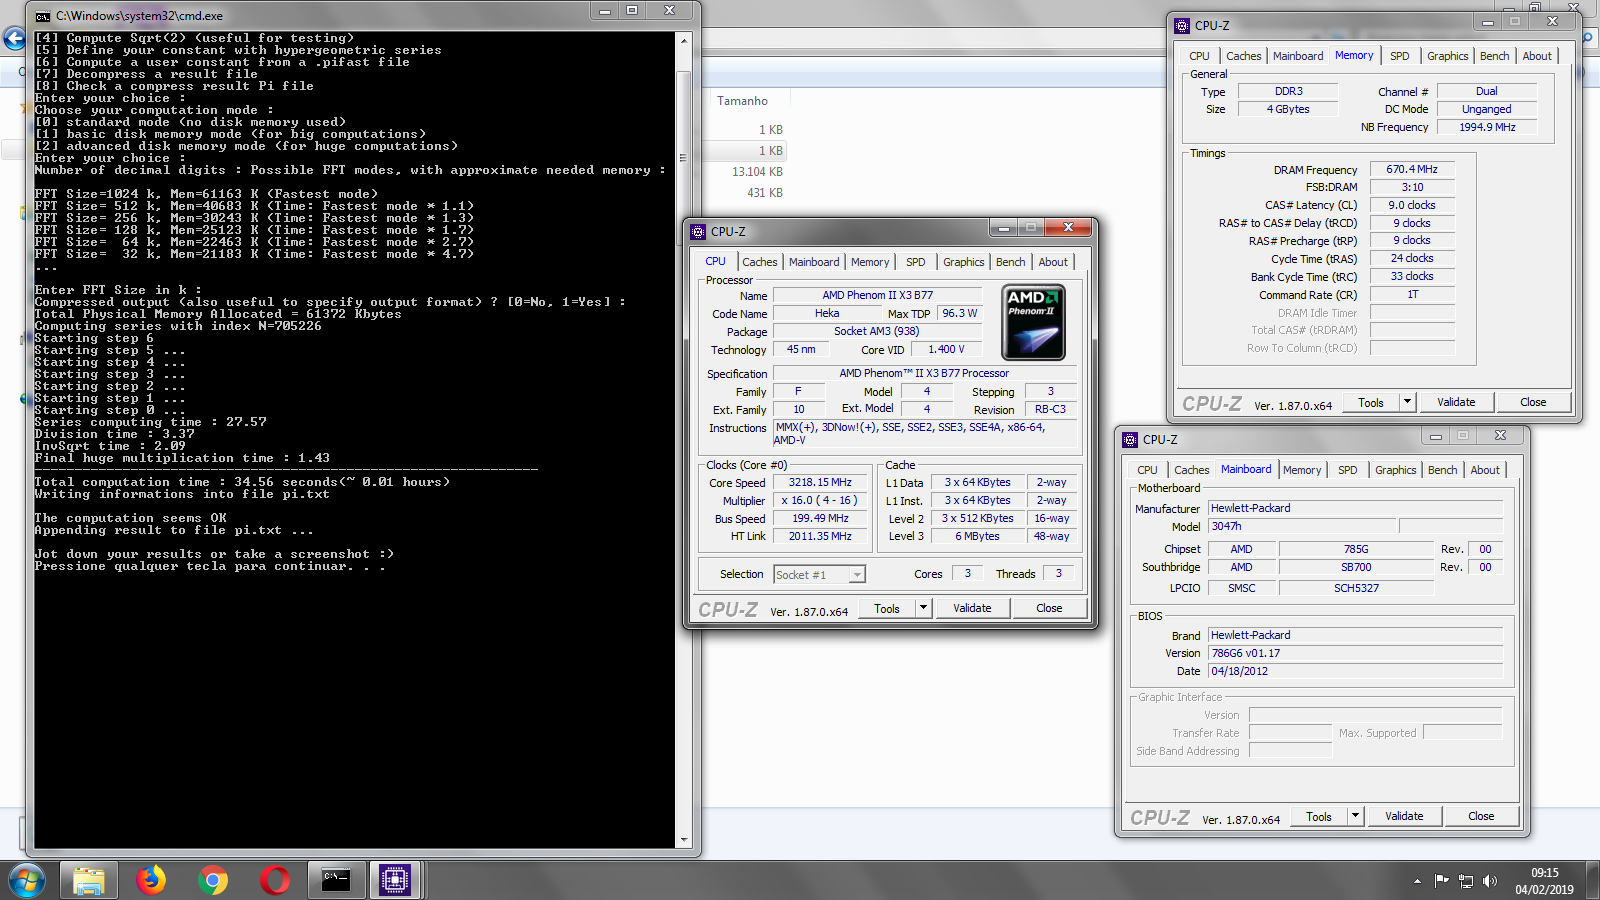The height and width of the screenshot is (900, 1600).
Task: Expand the Socket #1 selection combo box
Action: (857, 575)
